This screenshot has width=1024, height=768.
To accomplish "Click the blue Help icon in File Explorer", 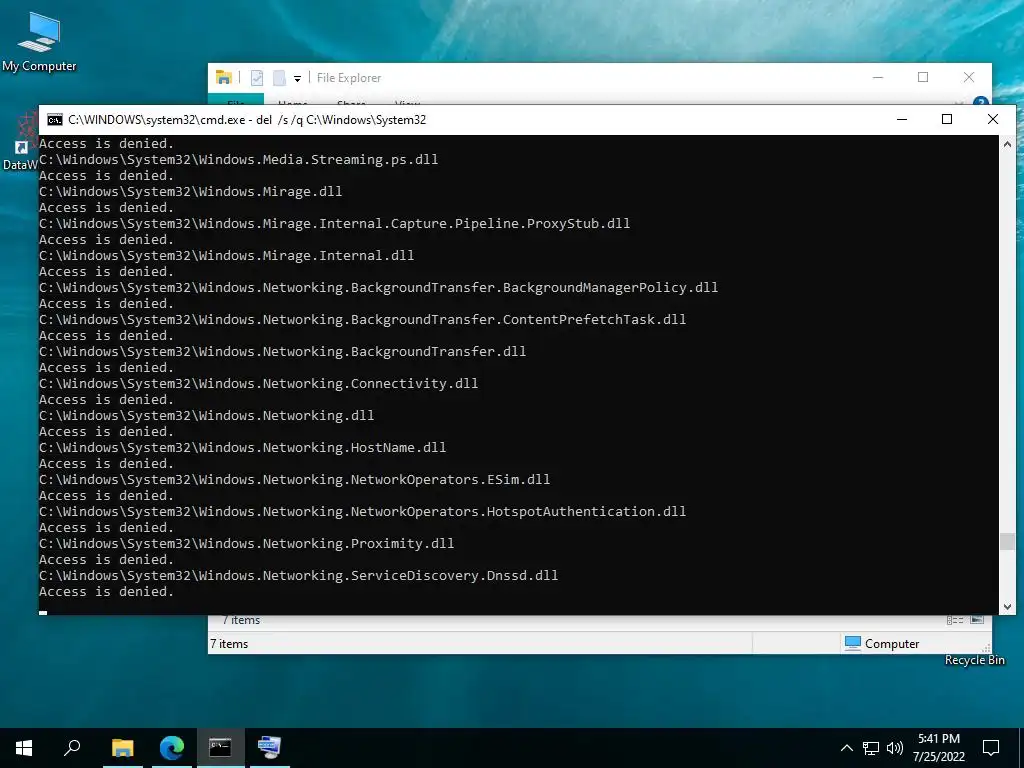I will pos(980,102).
